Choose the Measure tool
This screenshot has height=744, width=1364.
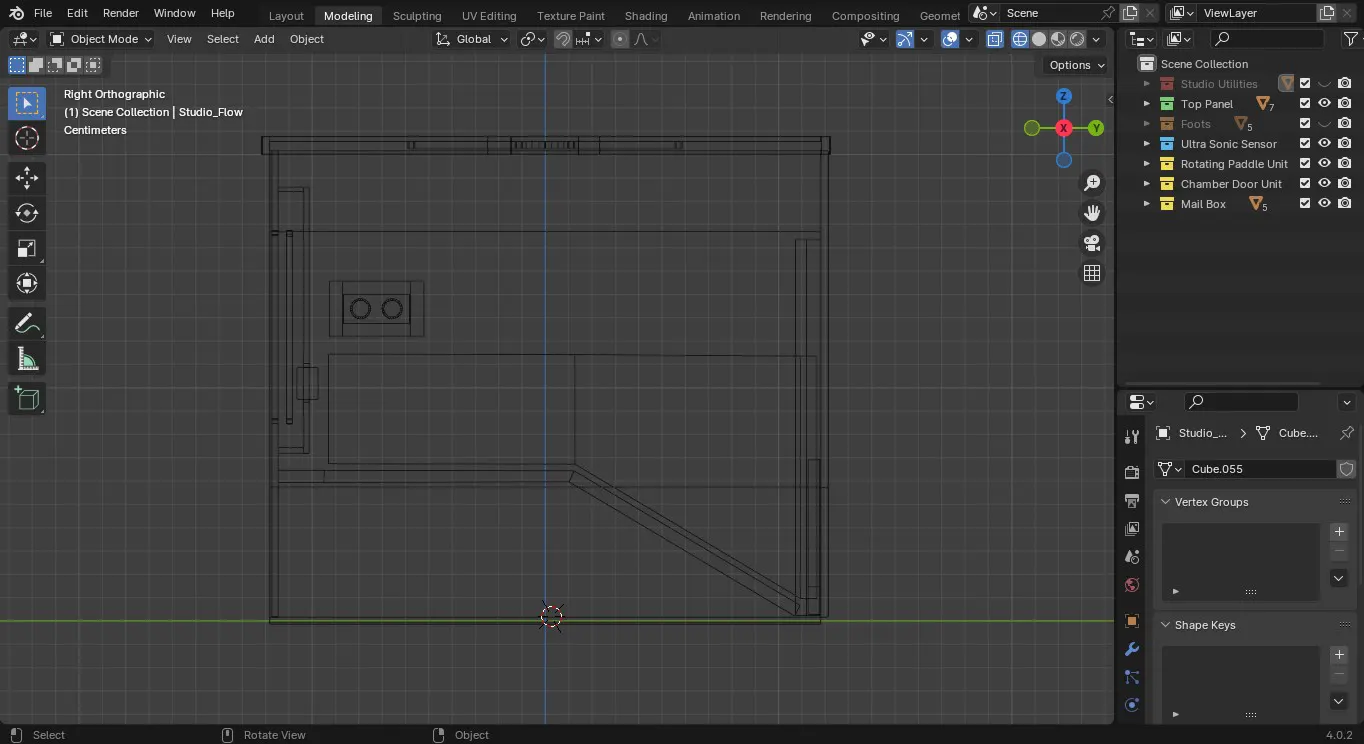[27, 358]
